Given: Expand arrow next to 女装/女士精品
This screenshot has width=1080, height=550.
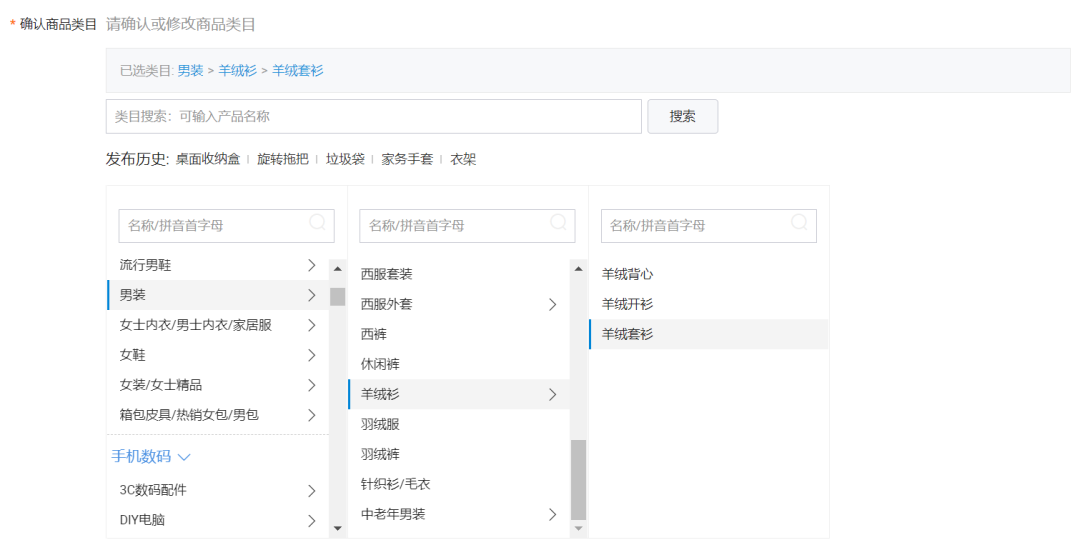Looking at the screenshot, I should [x=311, y=385].
